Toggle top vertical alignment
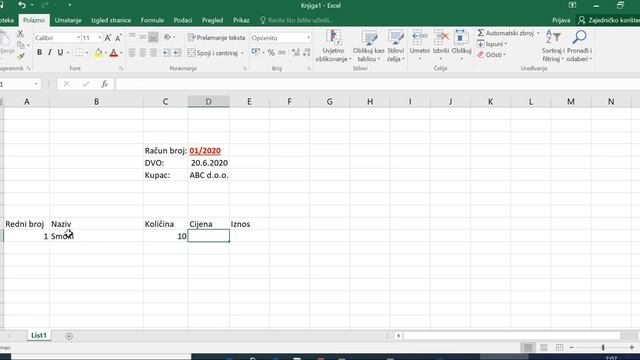This screenshot has width=640, height=360. click(x=132, y=37)
